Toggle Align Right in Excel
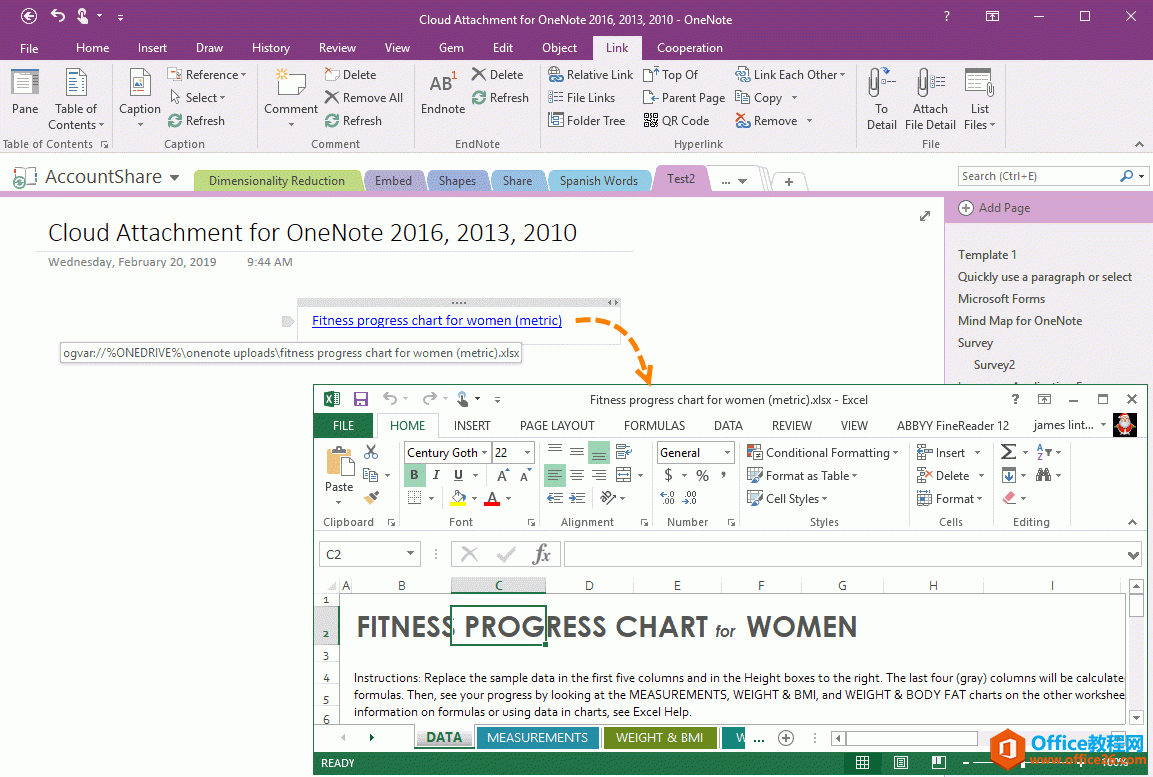 [599, 476]
